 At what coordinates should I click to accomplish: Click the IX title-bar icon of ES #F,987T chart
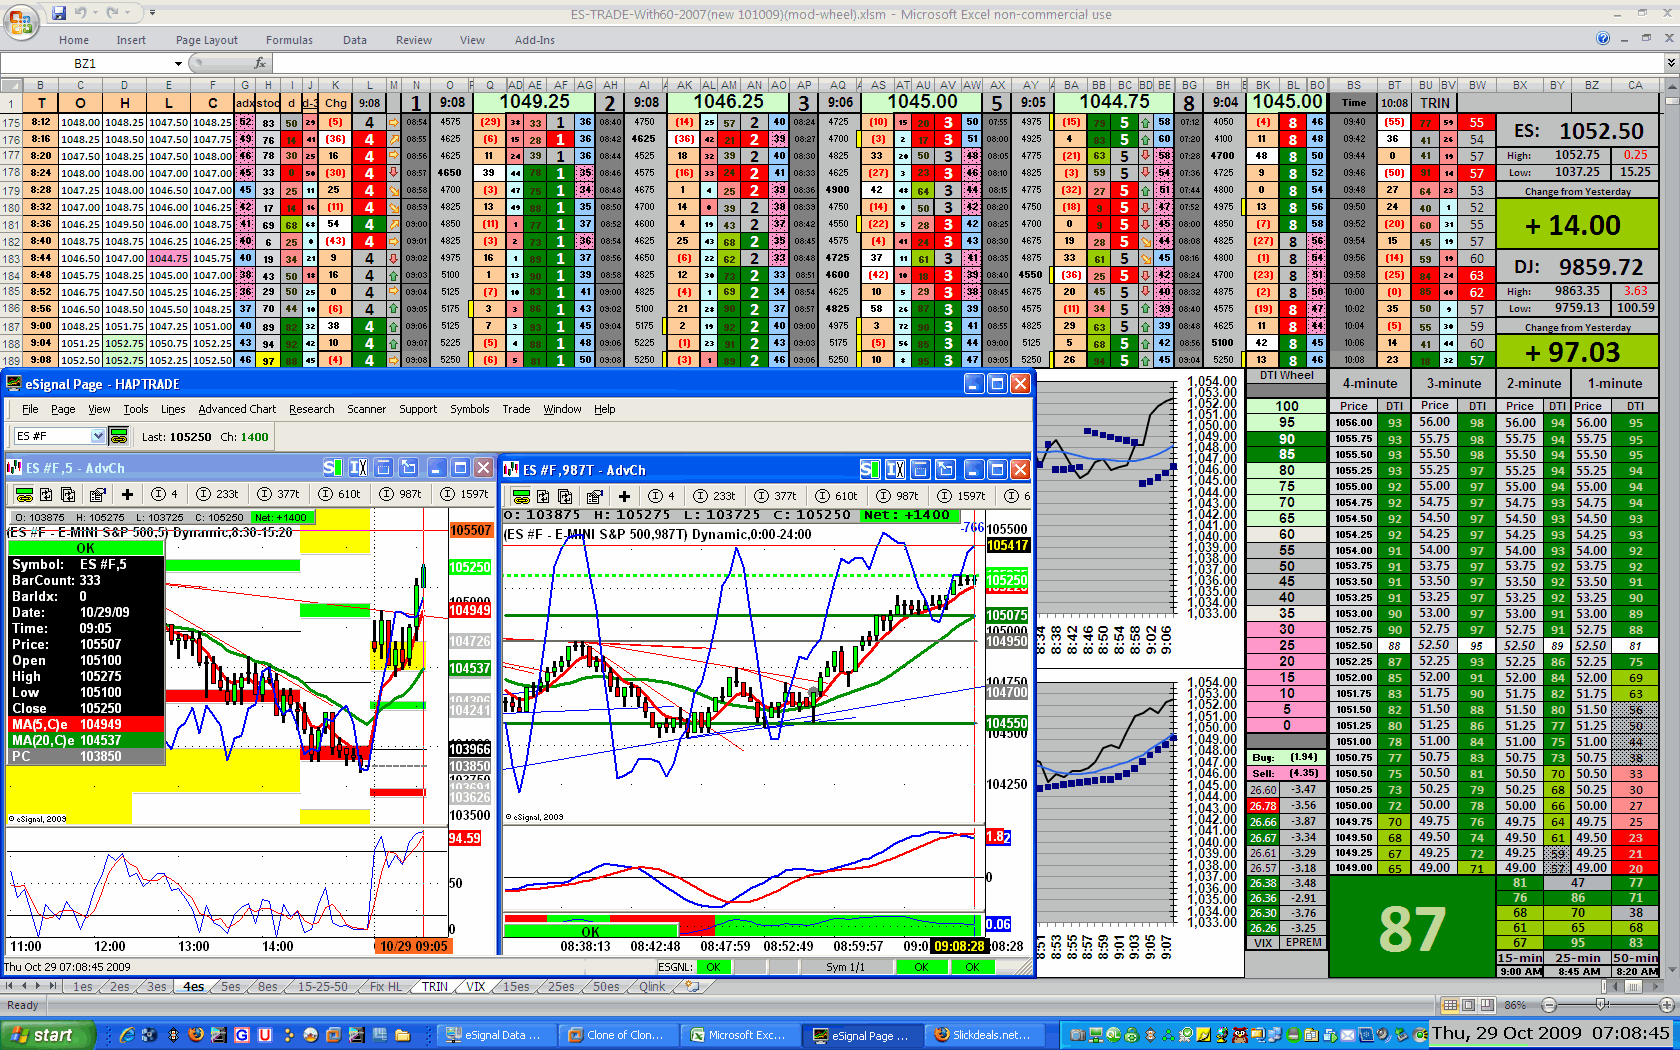tap(895, 469)
